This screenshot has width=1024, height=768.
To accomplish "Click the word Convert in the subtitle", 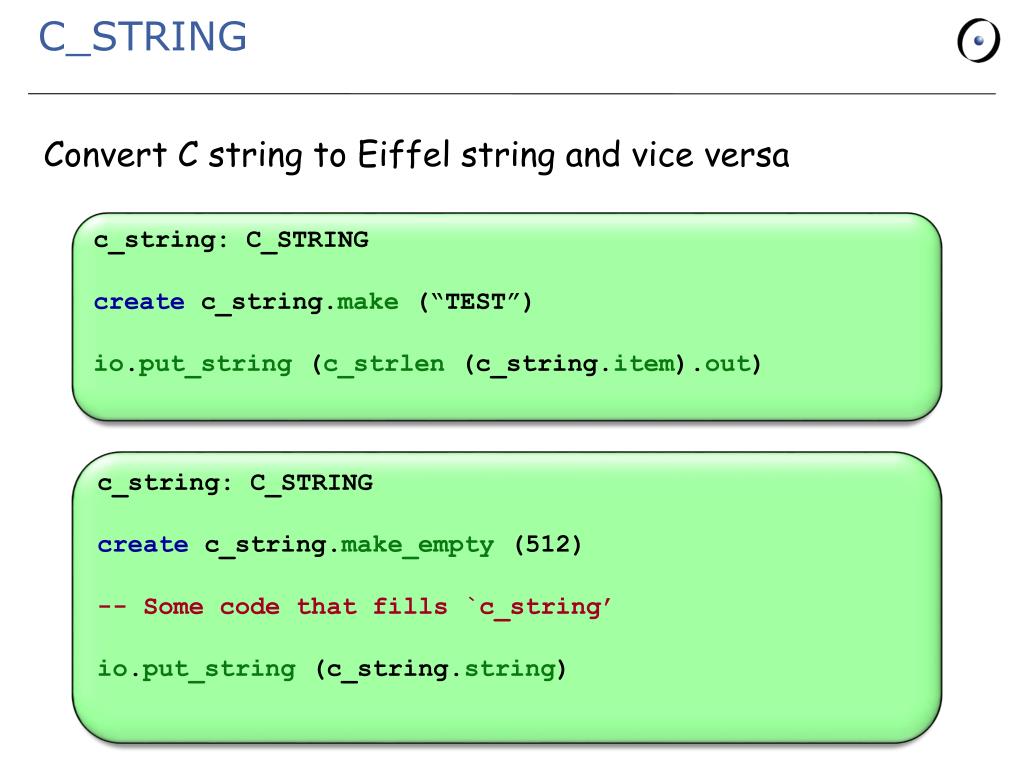I will click(106, 155).
